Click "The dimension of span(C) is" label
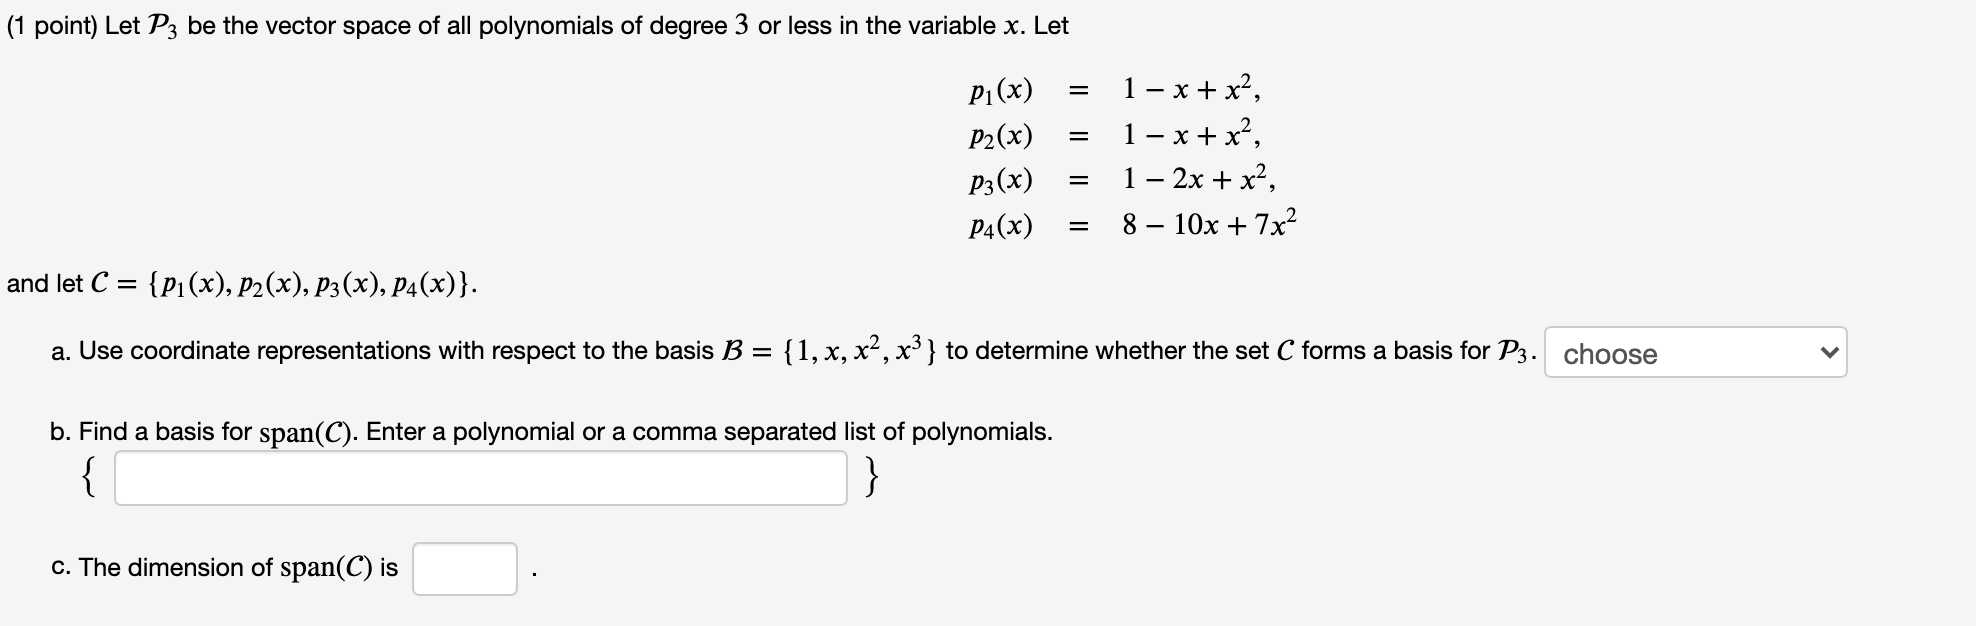The image size is (1976, 626). click(x=224, y=568)
